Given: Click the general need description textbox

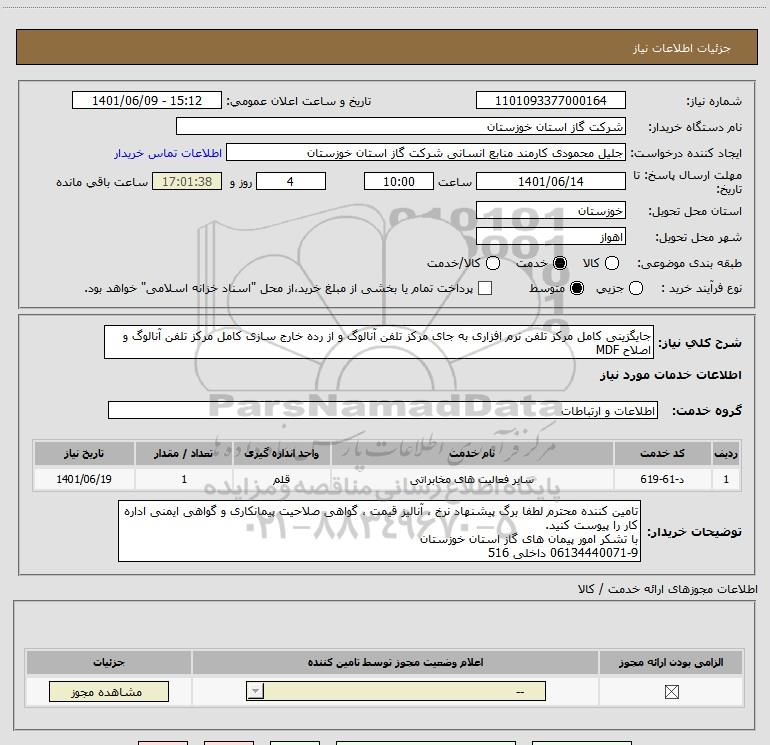Looking at the screenshot, I should (x=379, y=342).
